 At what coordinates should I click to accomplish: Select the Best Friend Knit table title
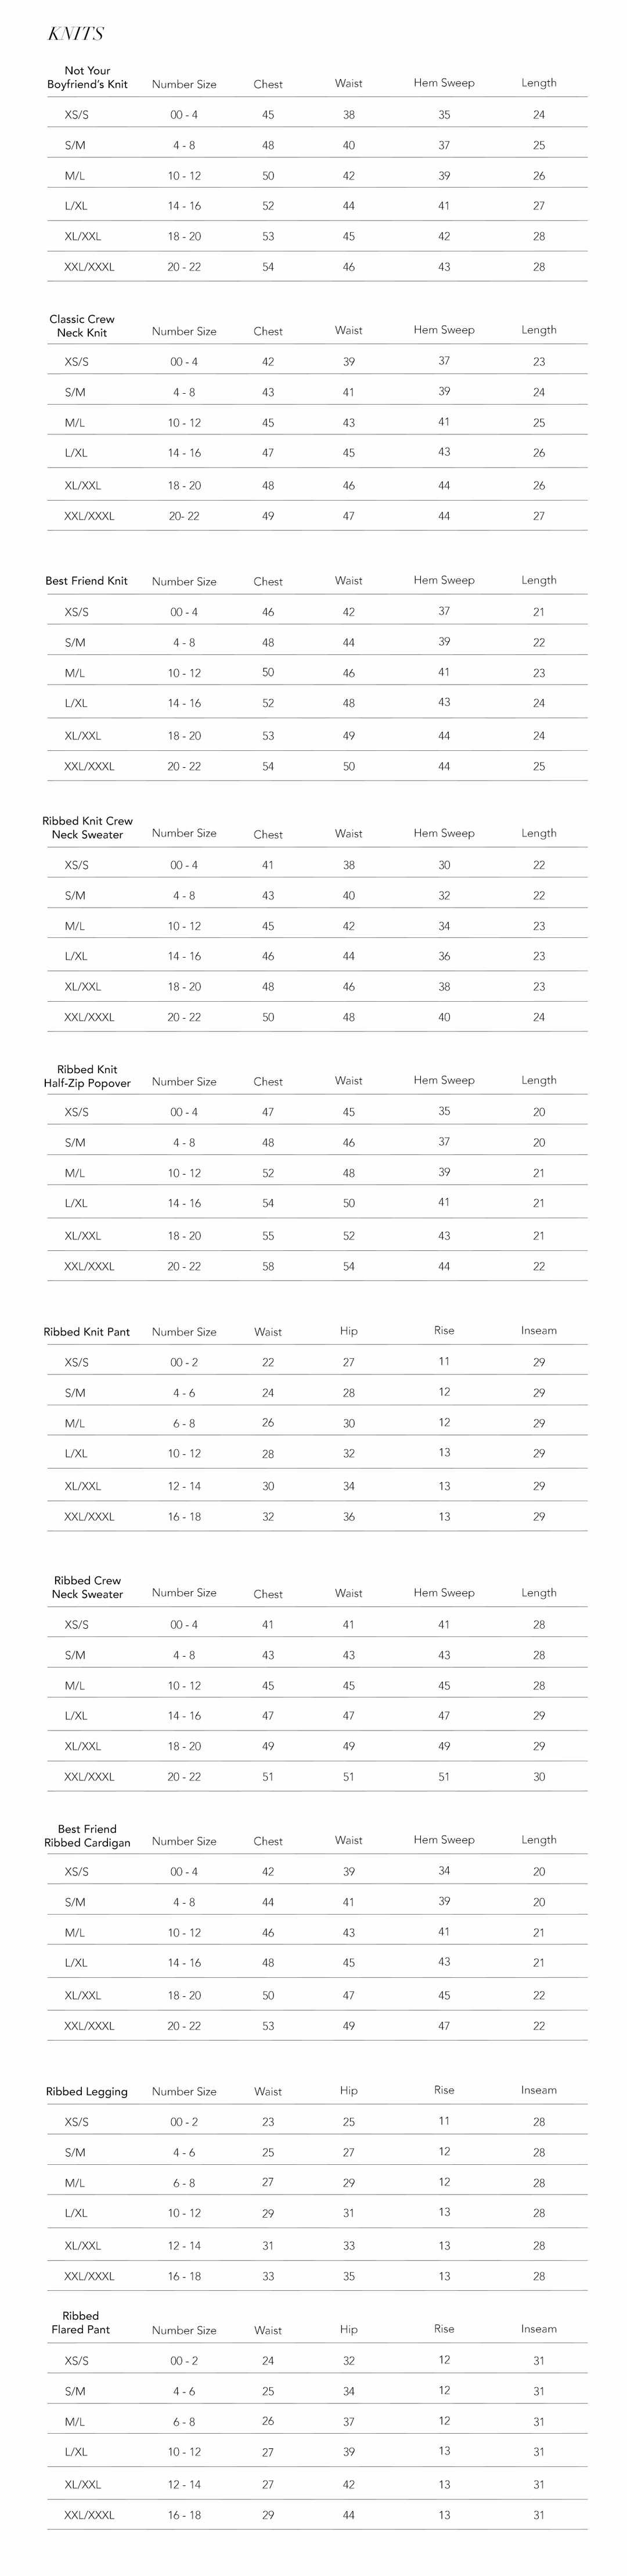[x=86, y=581]
